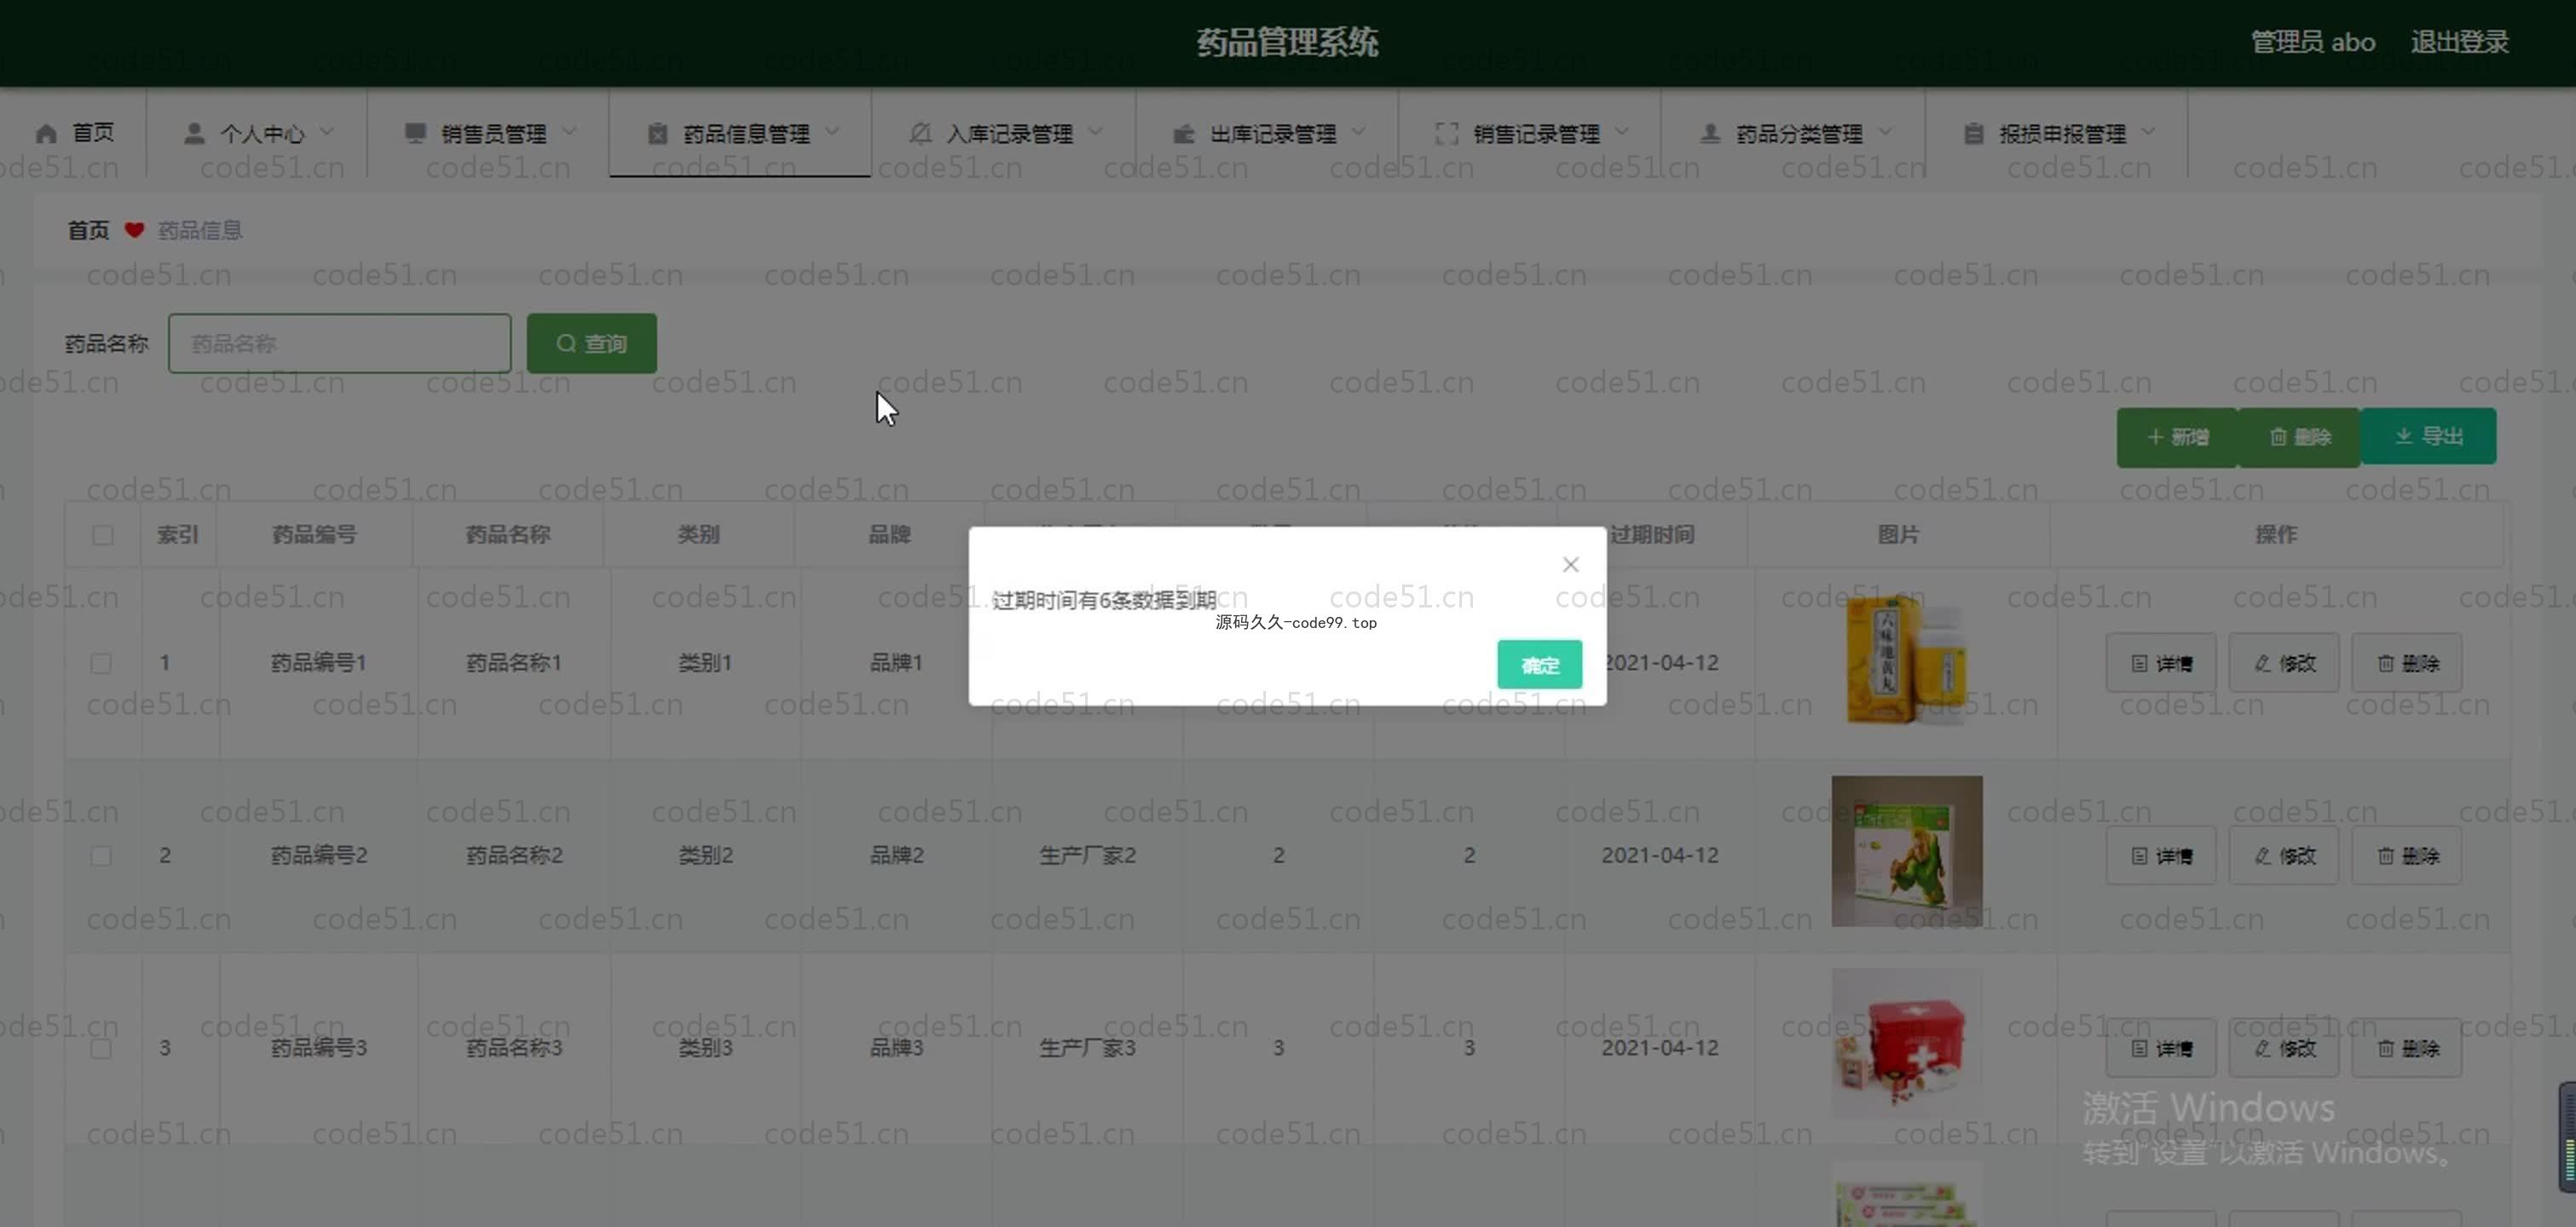The height and width of the screenshot is (1227, 2576).
Task: Click the folder icon beside 出库记录管理
Action: pos(1183,134)
